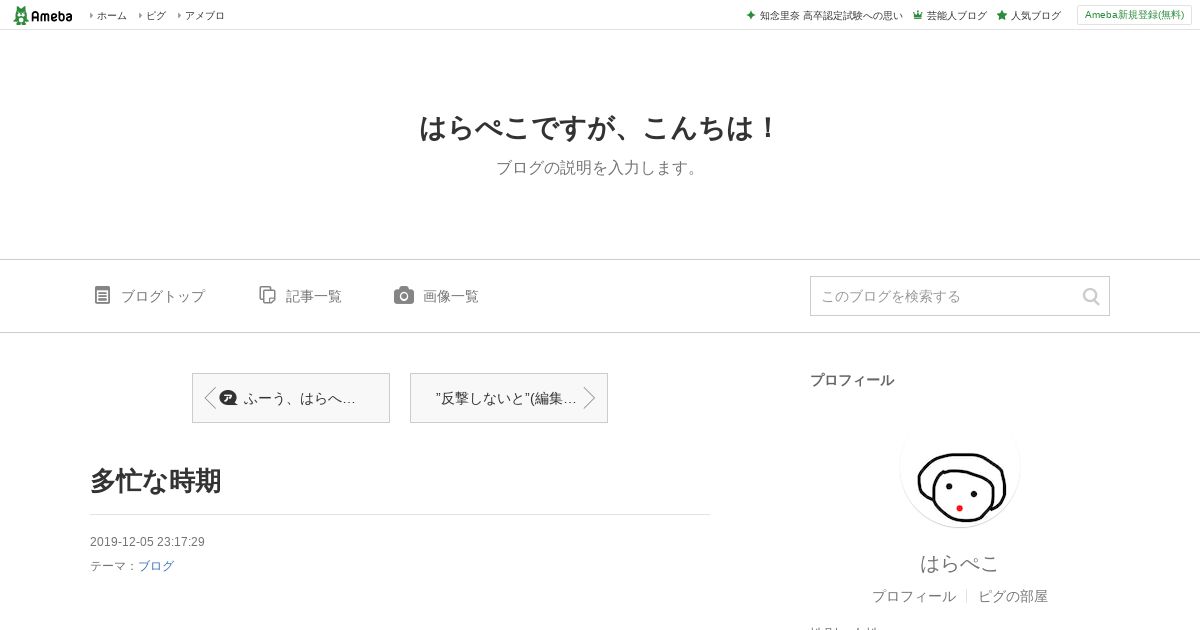1200x630 pixels.
Task: Open blog title はらぺこですが、こんにちは！
Action: (x=599, y=128)
